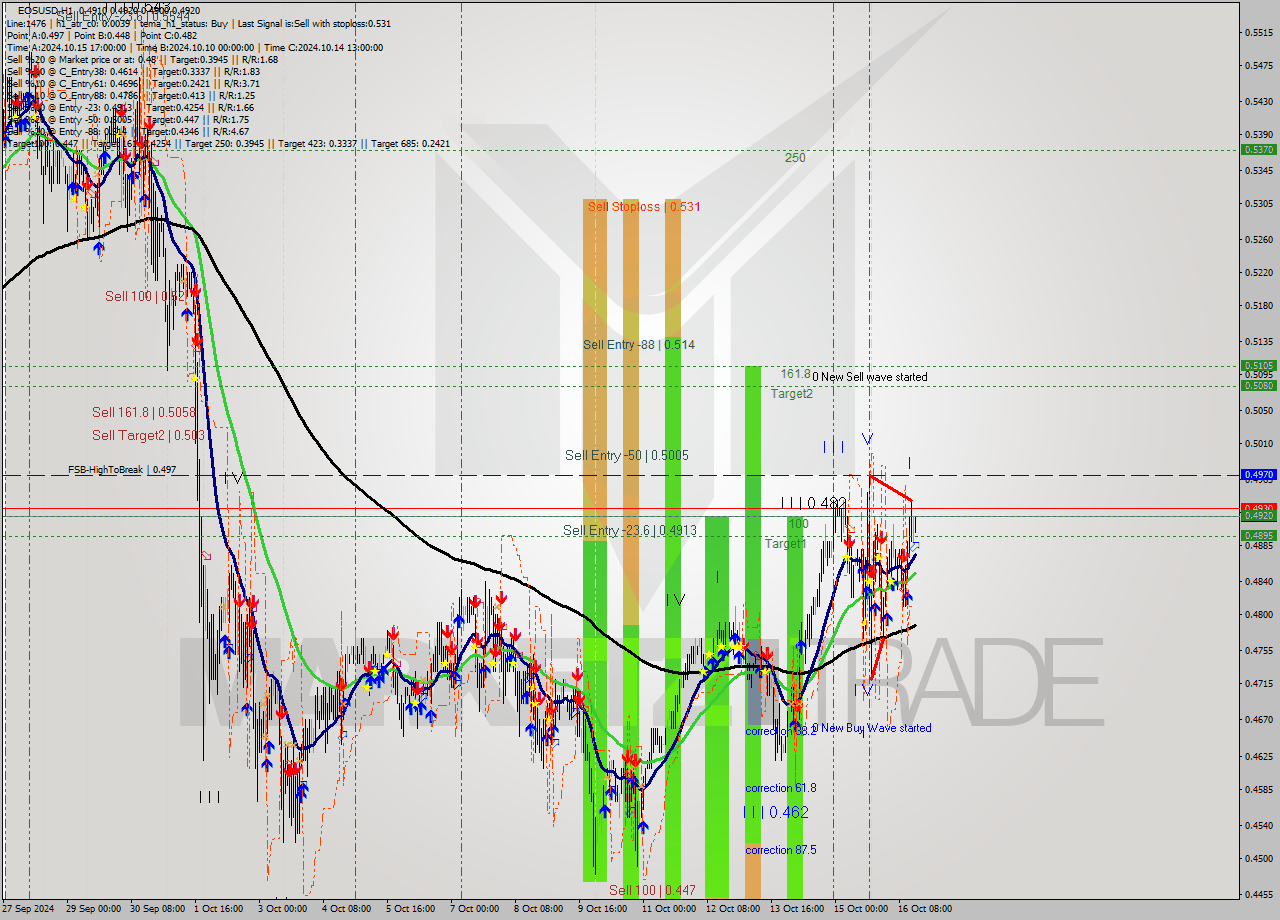
Task: Click the 'FSB-HighToBreak | 0.497' label
Action: 122,469
